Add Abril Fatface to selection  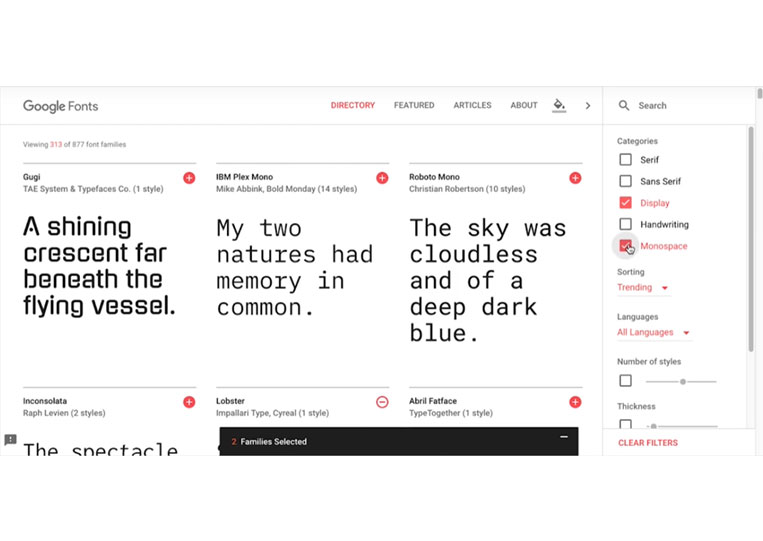click(x=575, y=402)
